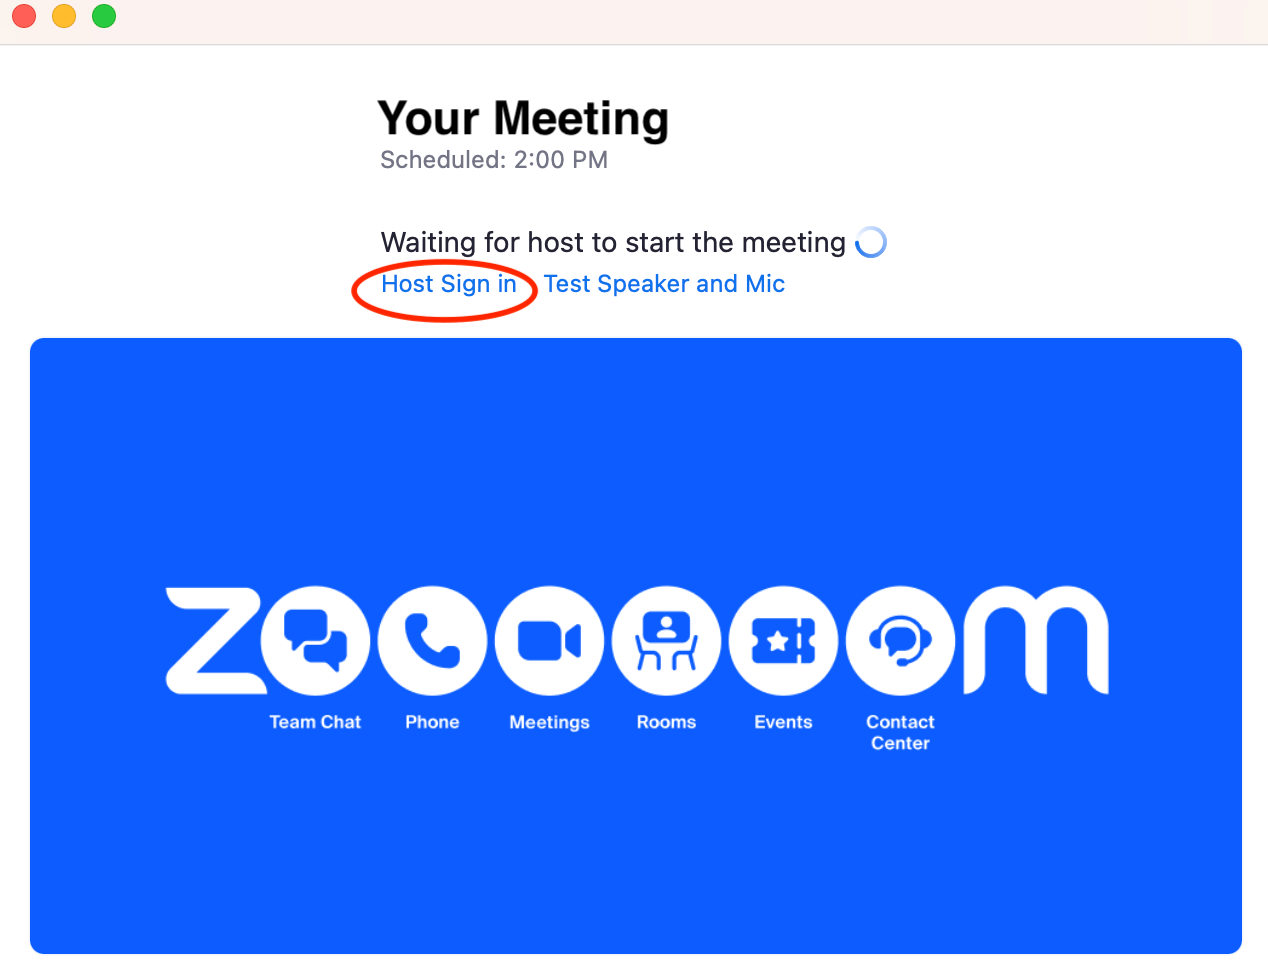Click the Team Chat label
The height and width of the screenshot is (978, 1268).
[x=315, y=722]
